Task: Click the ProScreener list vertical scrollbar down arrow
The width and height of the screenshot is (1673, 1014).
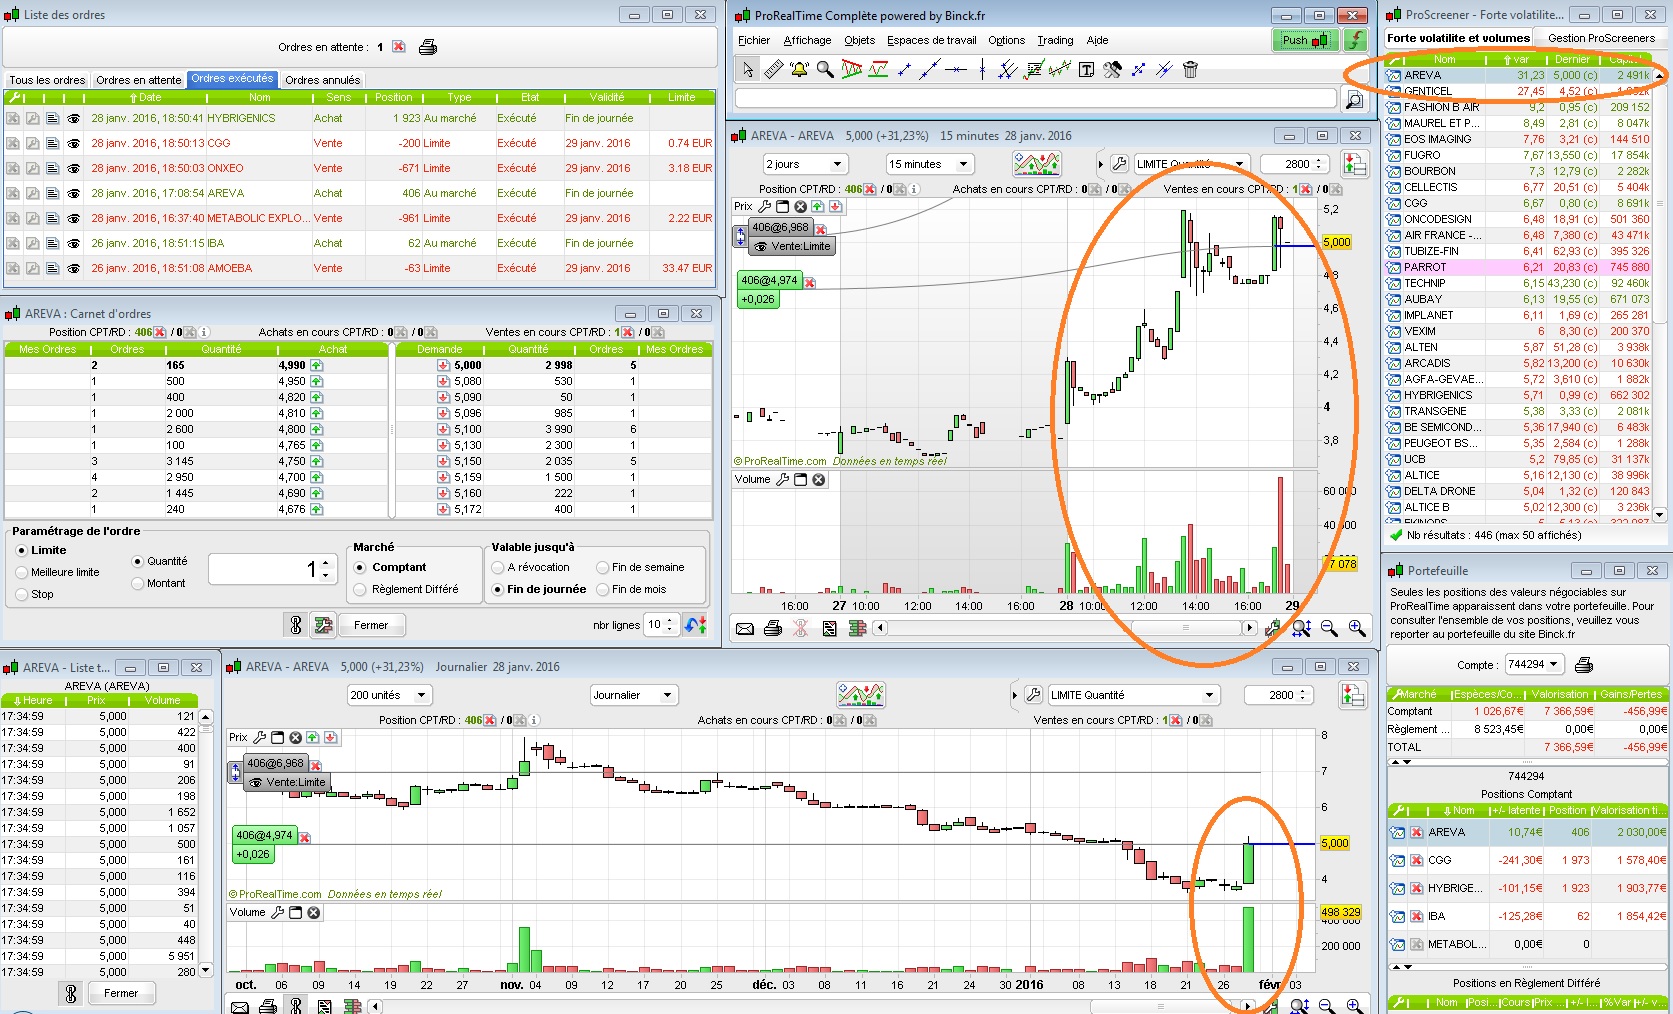Action: click(x=1660, y=515)
